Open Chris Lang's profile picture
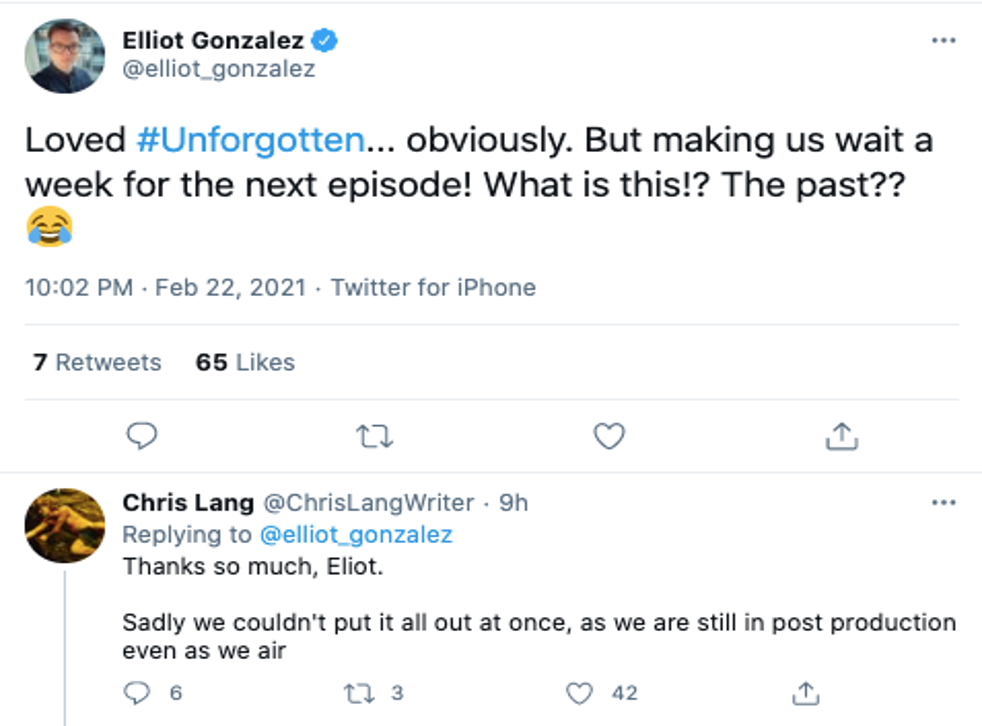The width and height of the screenshot is (982, 726). (x=65, y=527)
